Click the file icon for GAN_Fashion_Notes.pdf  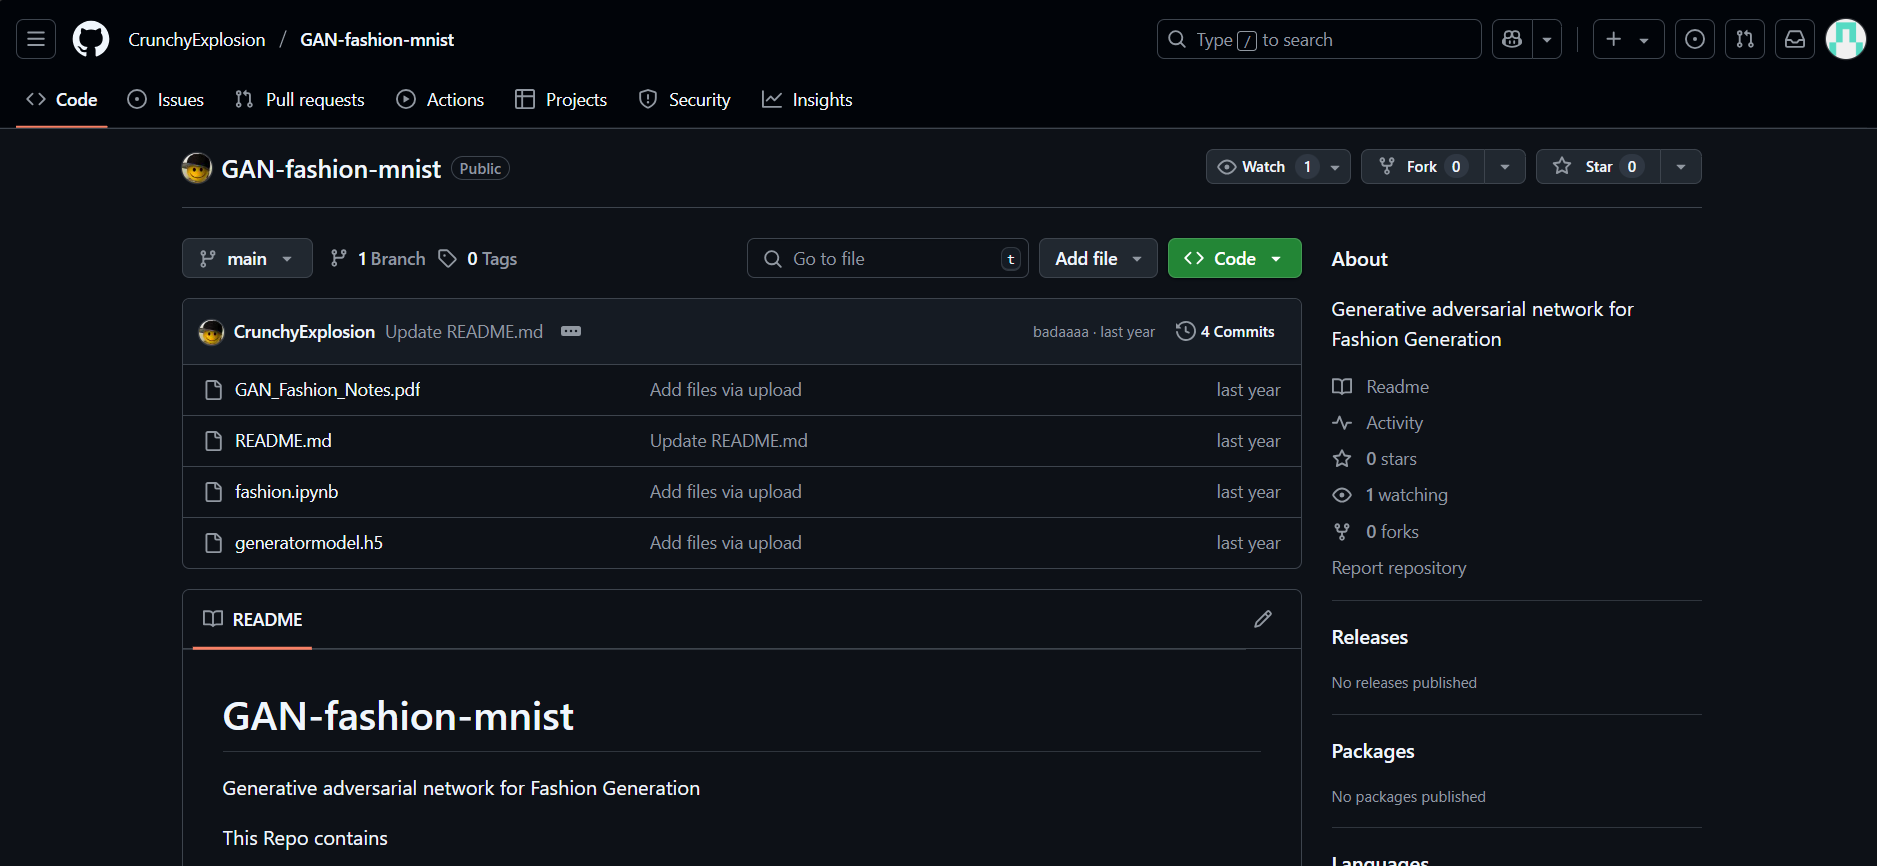coord(213,390)
